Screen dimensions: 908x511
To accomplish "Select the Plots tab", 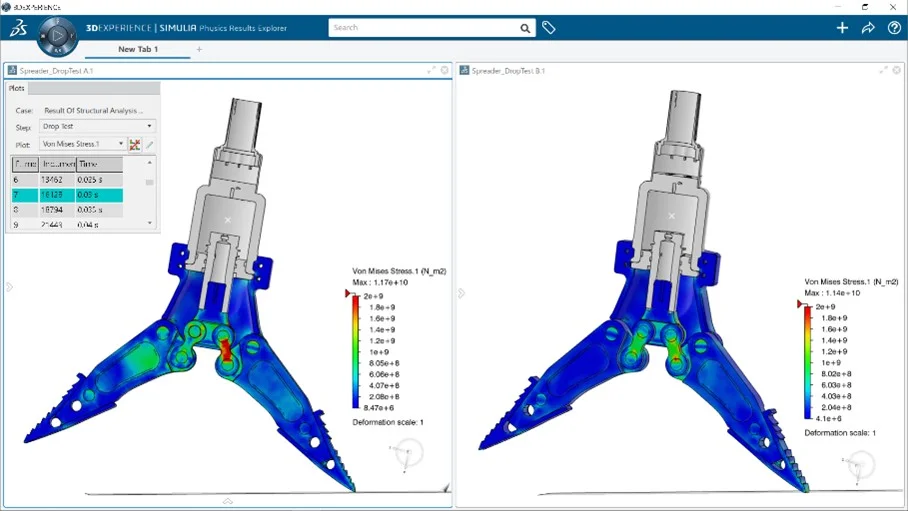I will [x=17, y=88].
